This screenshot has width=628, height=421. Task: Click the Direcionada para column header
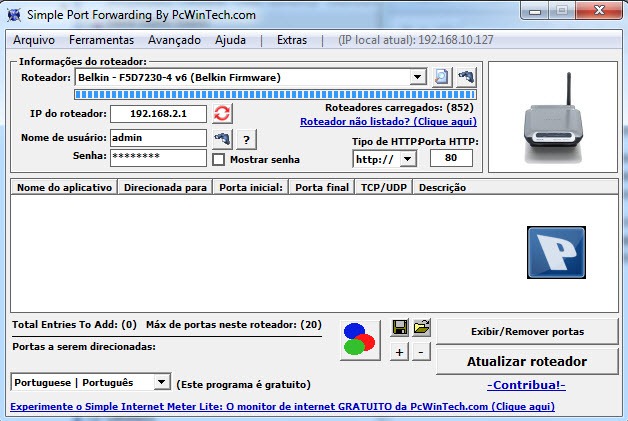coord(165,187)
